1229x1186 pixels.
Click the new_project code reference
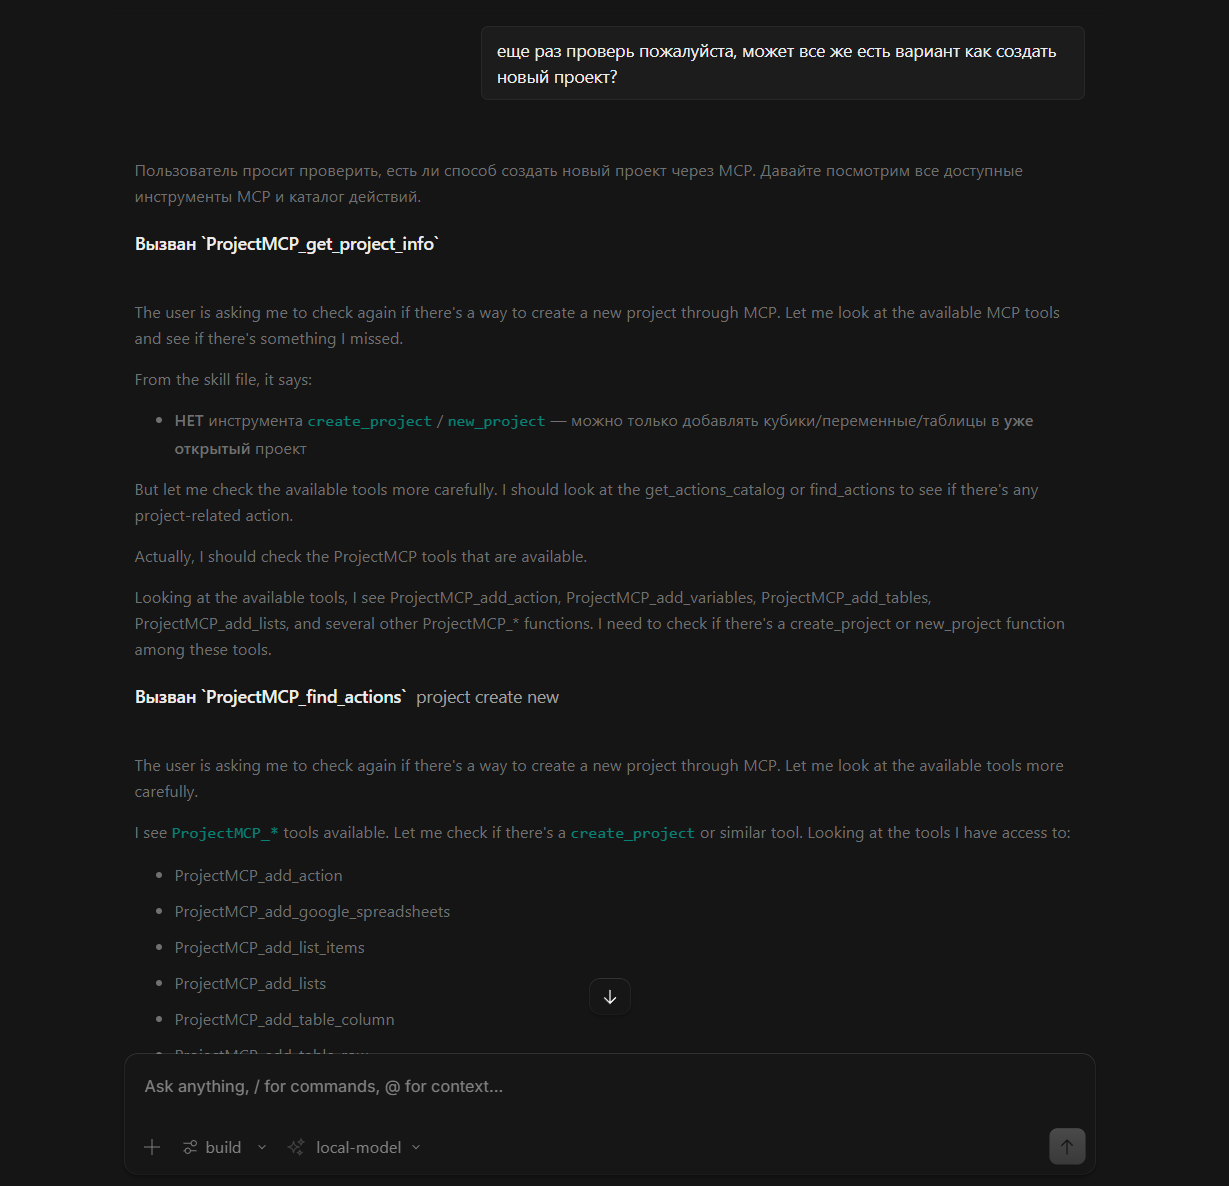[x=496, y=421]
